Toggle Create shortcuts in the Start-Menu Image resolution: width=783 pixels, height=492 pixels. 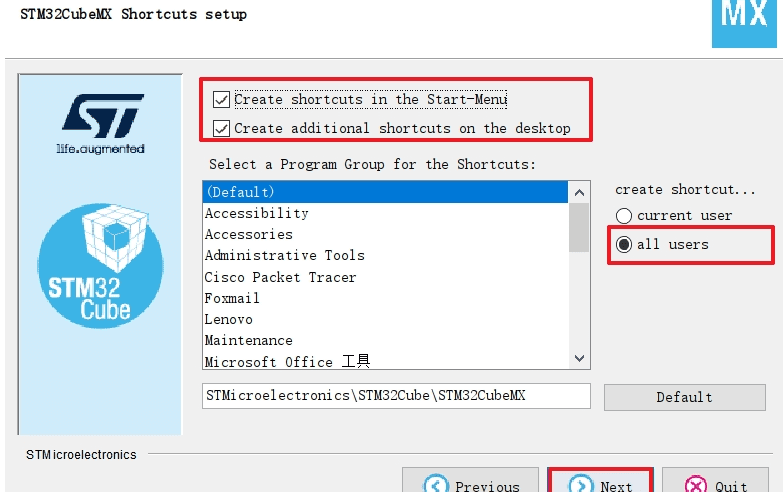pyautogui.click(x=221, y=99)
